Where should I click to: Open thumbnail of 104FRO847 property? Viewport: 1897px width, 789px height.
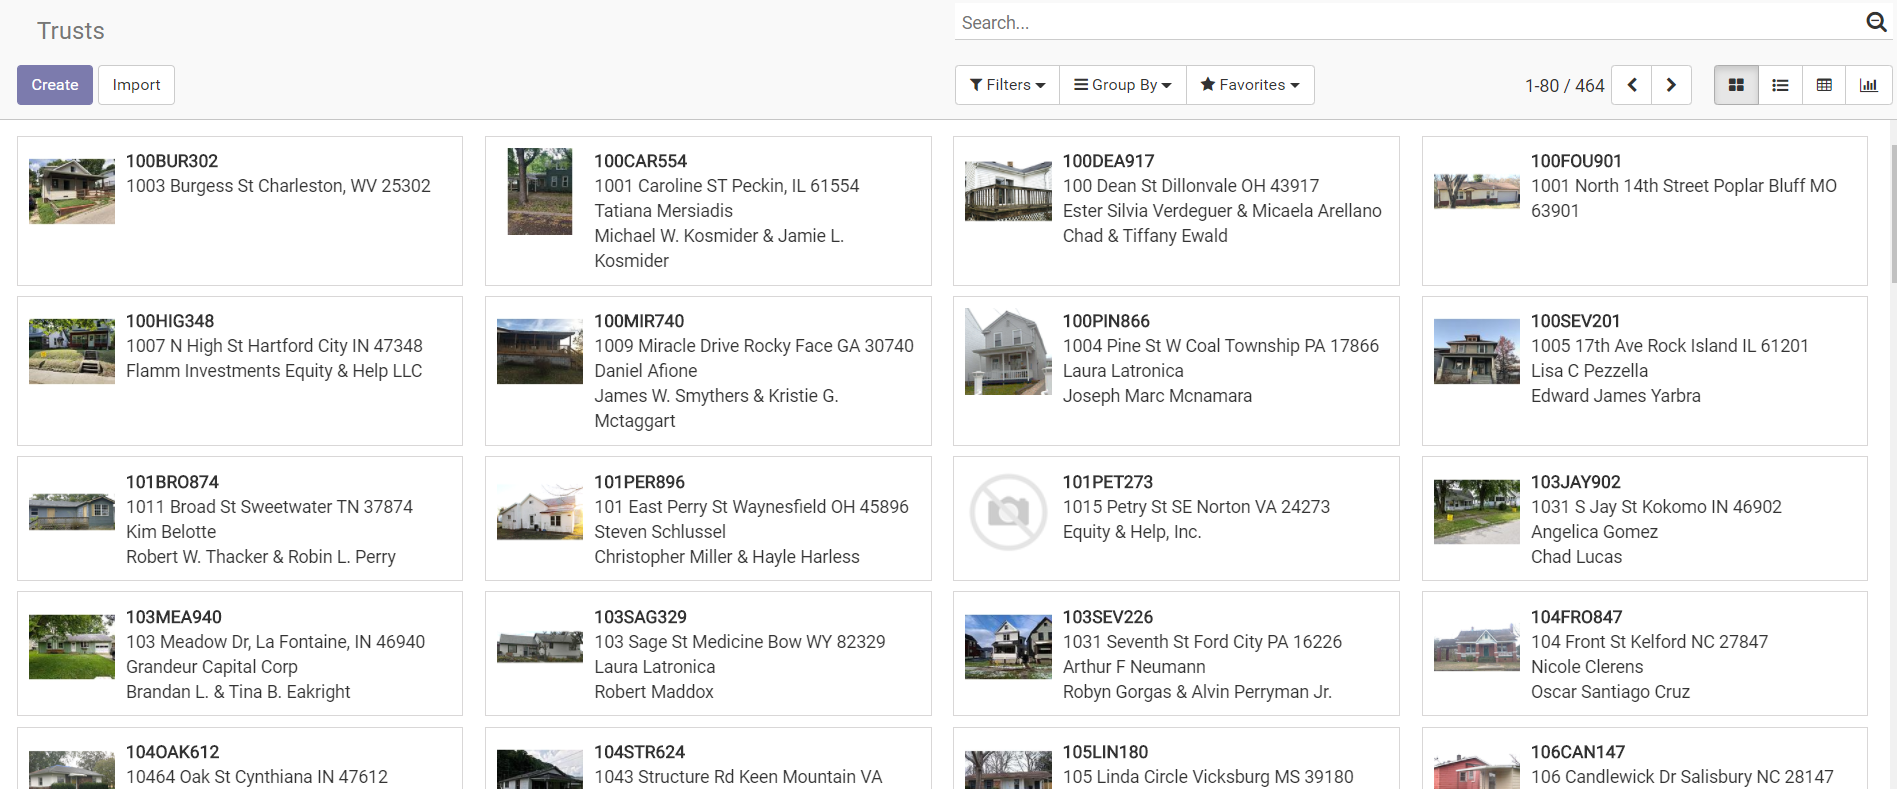[x=1476, y=647]
